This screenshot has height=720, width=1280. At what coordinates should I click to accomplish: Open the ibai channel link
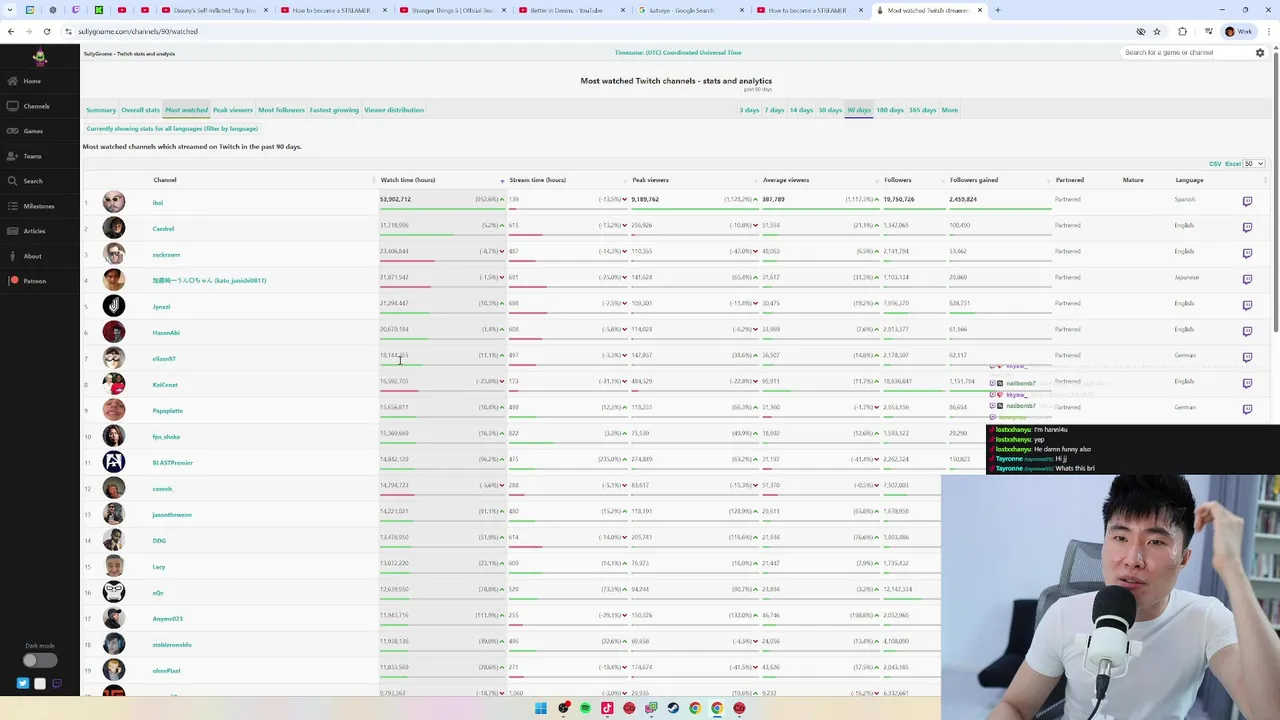coord(158,203)
